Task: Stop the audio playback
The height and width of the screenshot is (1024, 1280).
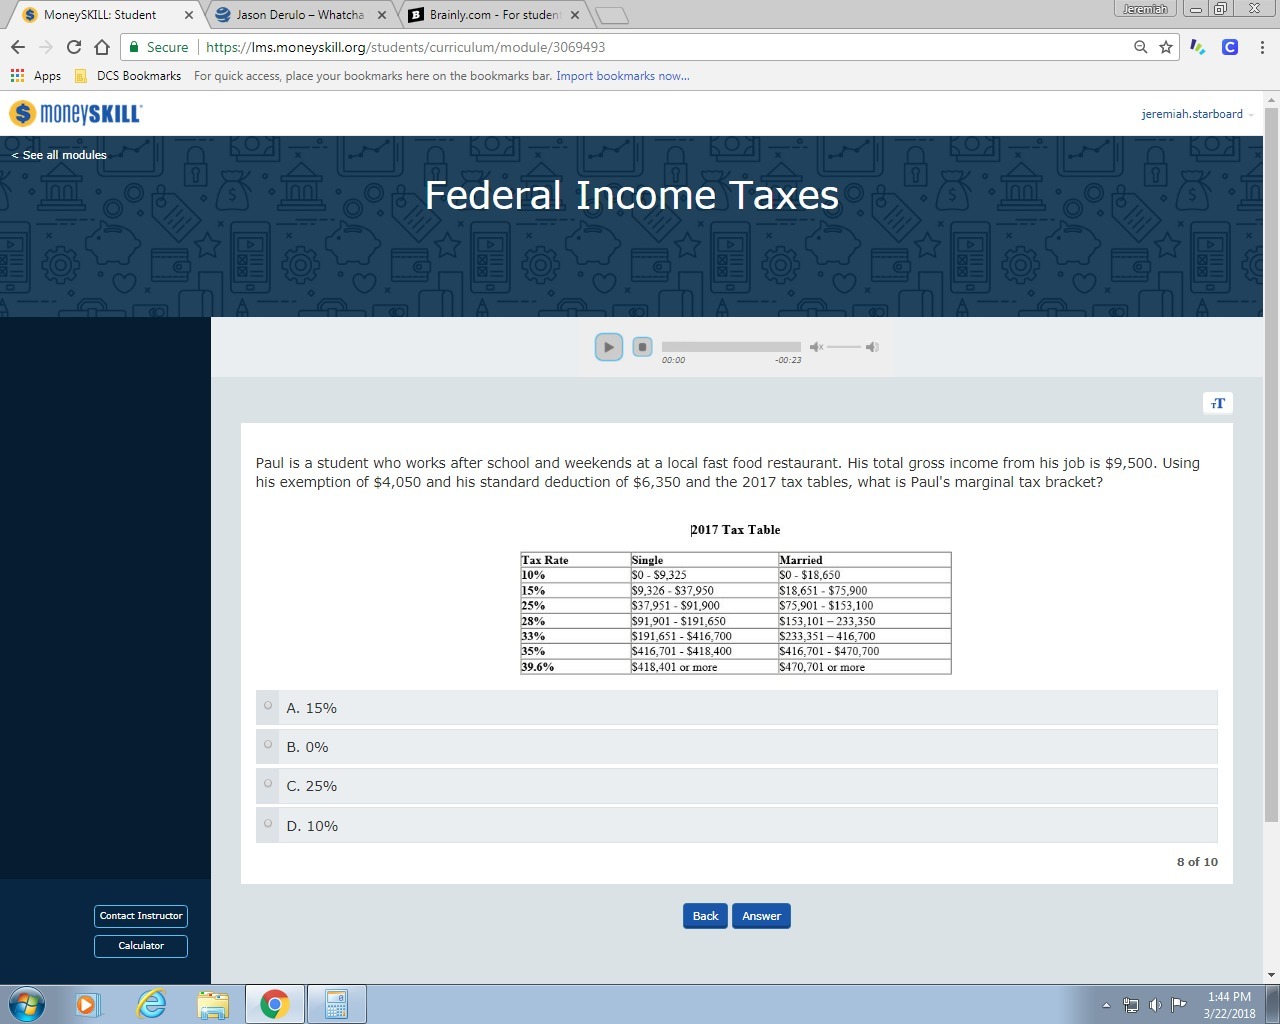Action: [x=643, y=347]
